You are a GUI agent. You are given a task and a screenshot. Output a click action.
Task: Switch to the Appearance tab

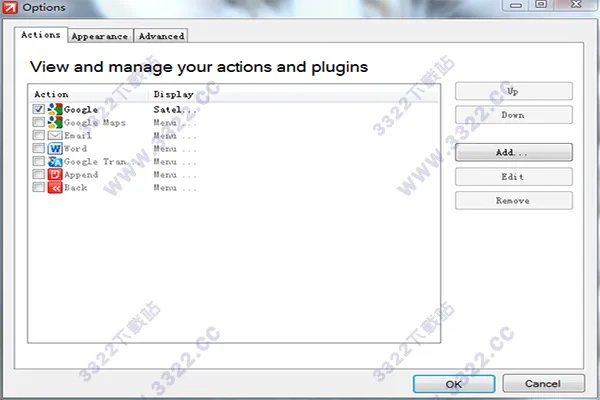[x=100, y=36]
